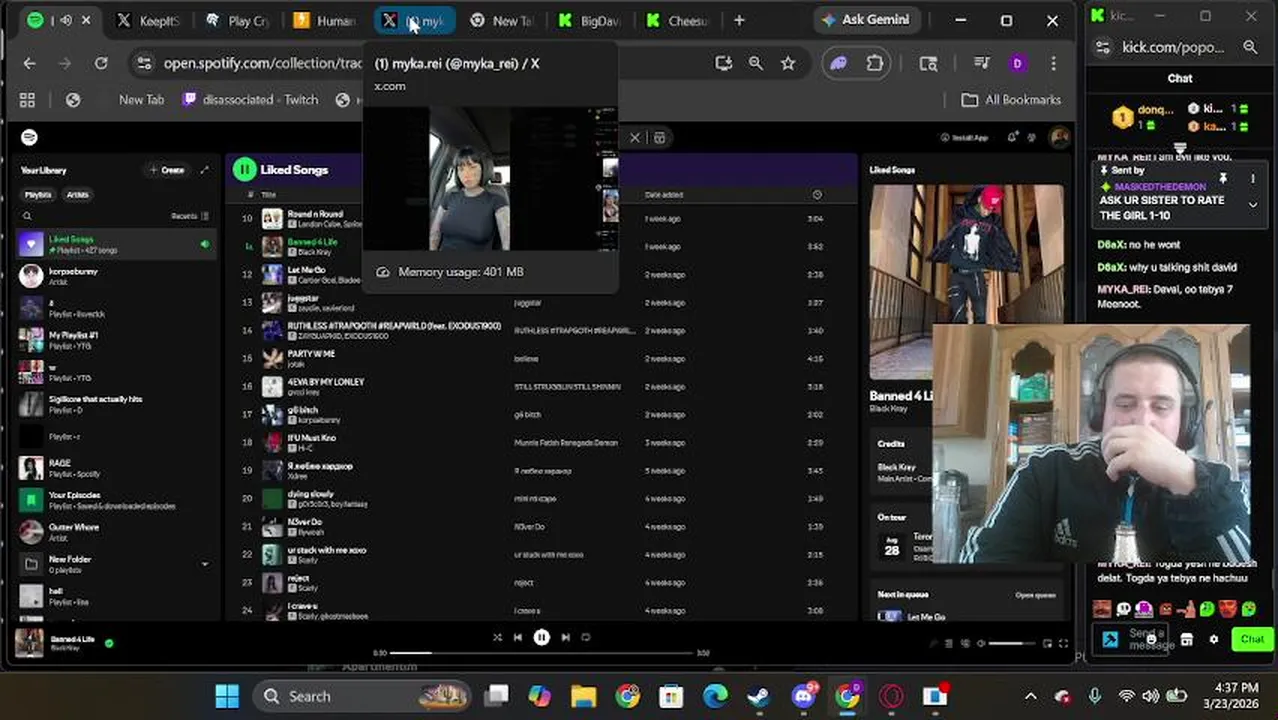Click the Date added column header

coord(664,195)
